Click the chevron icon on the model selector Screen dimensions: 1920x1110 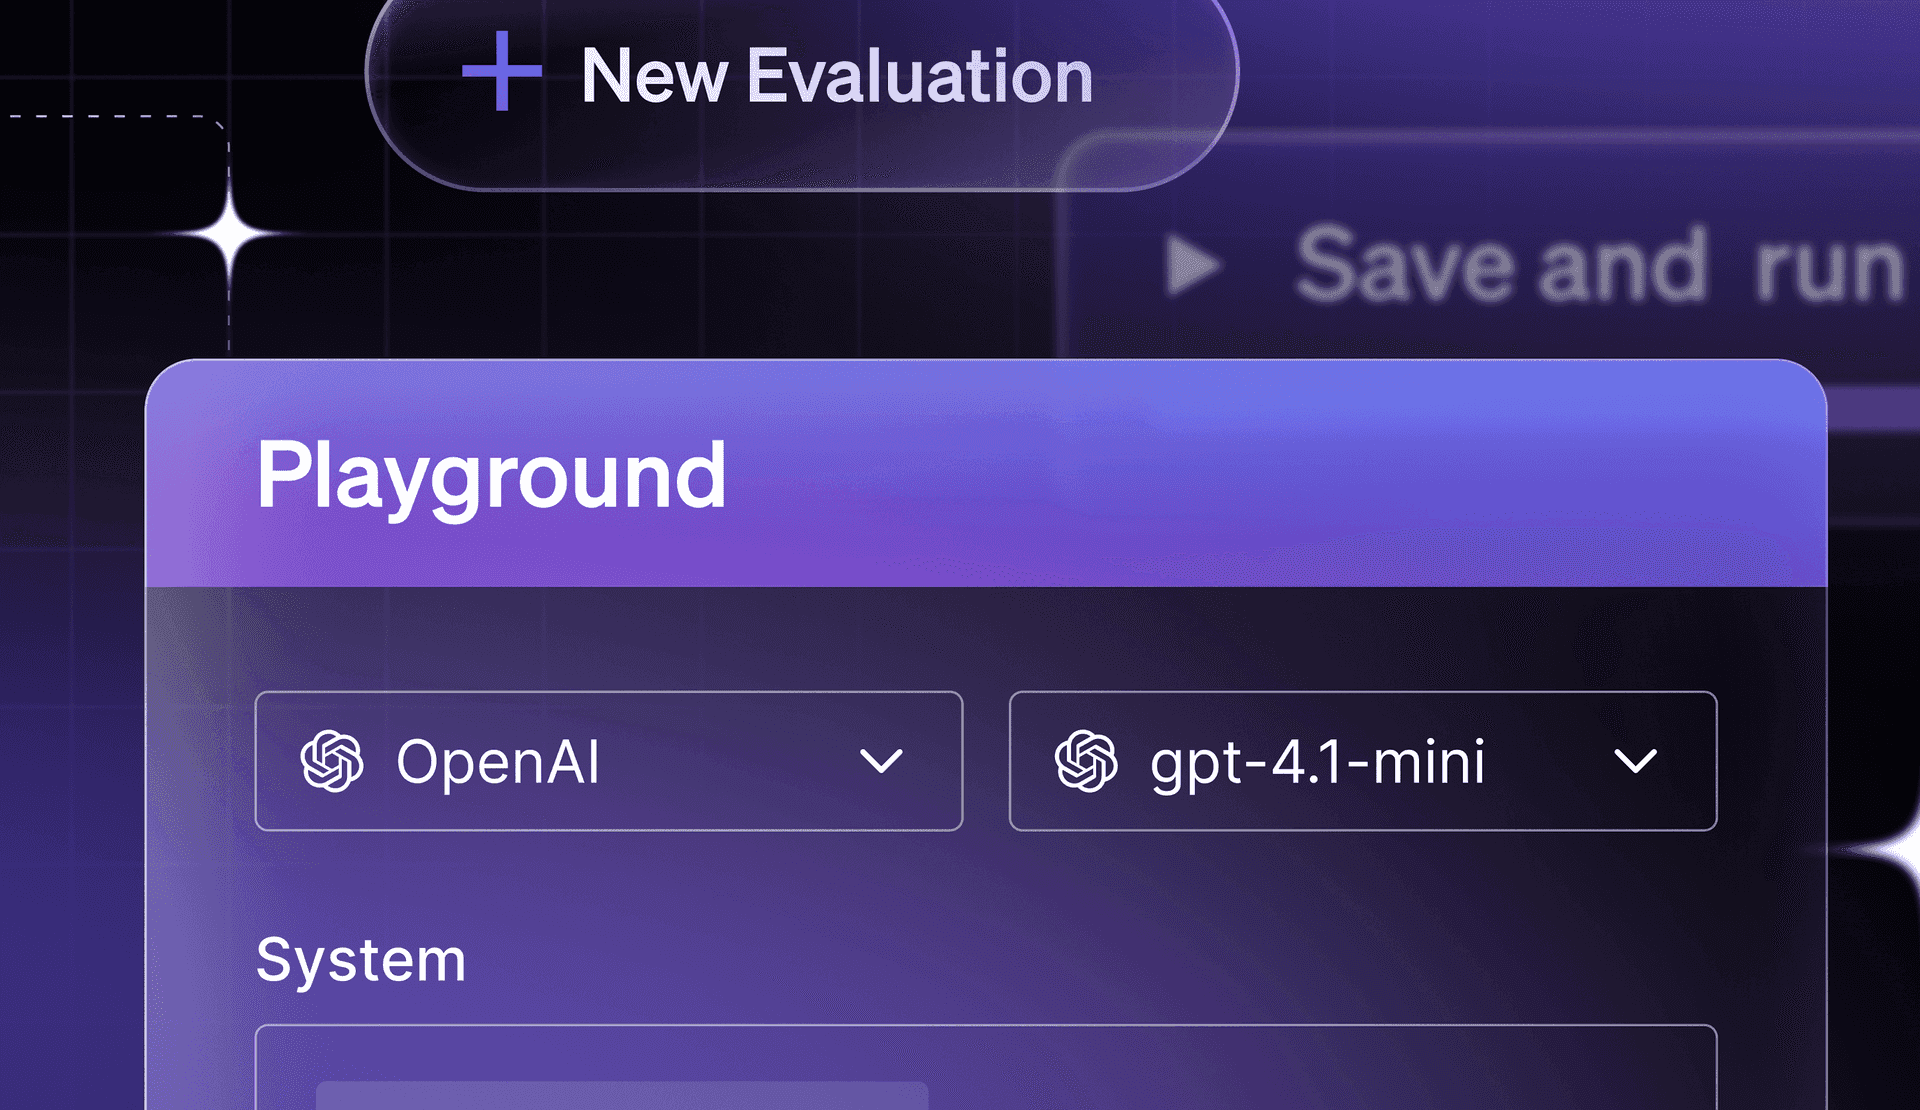pos(1636,765)
